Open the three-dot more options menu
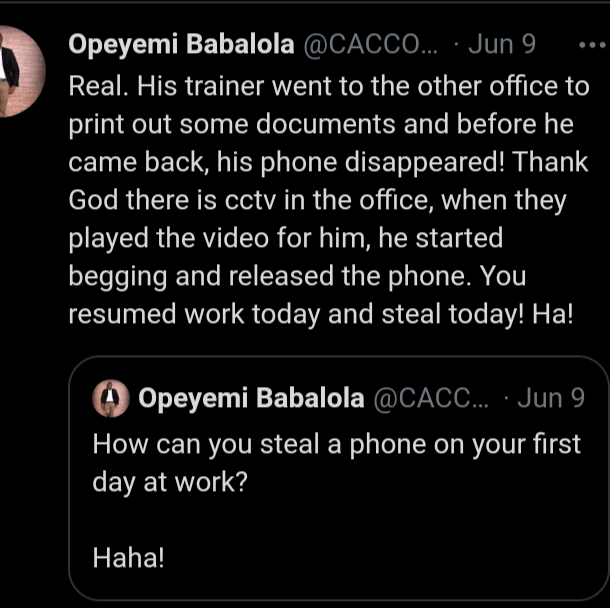Screen dimensions: 610x608 [x=592, y=46]
